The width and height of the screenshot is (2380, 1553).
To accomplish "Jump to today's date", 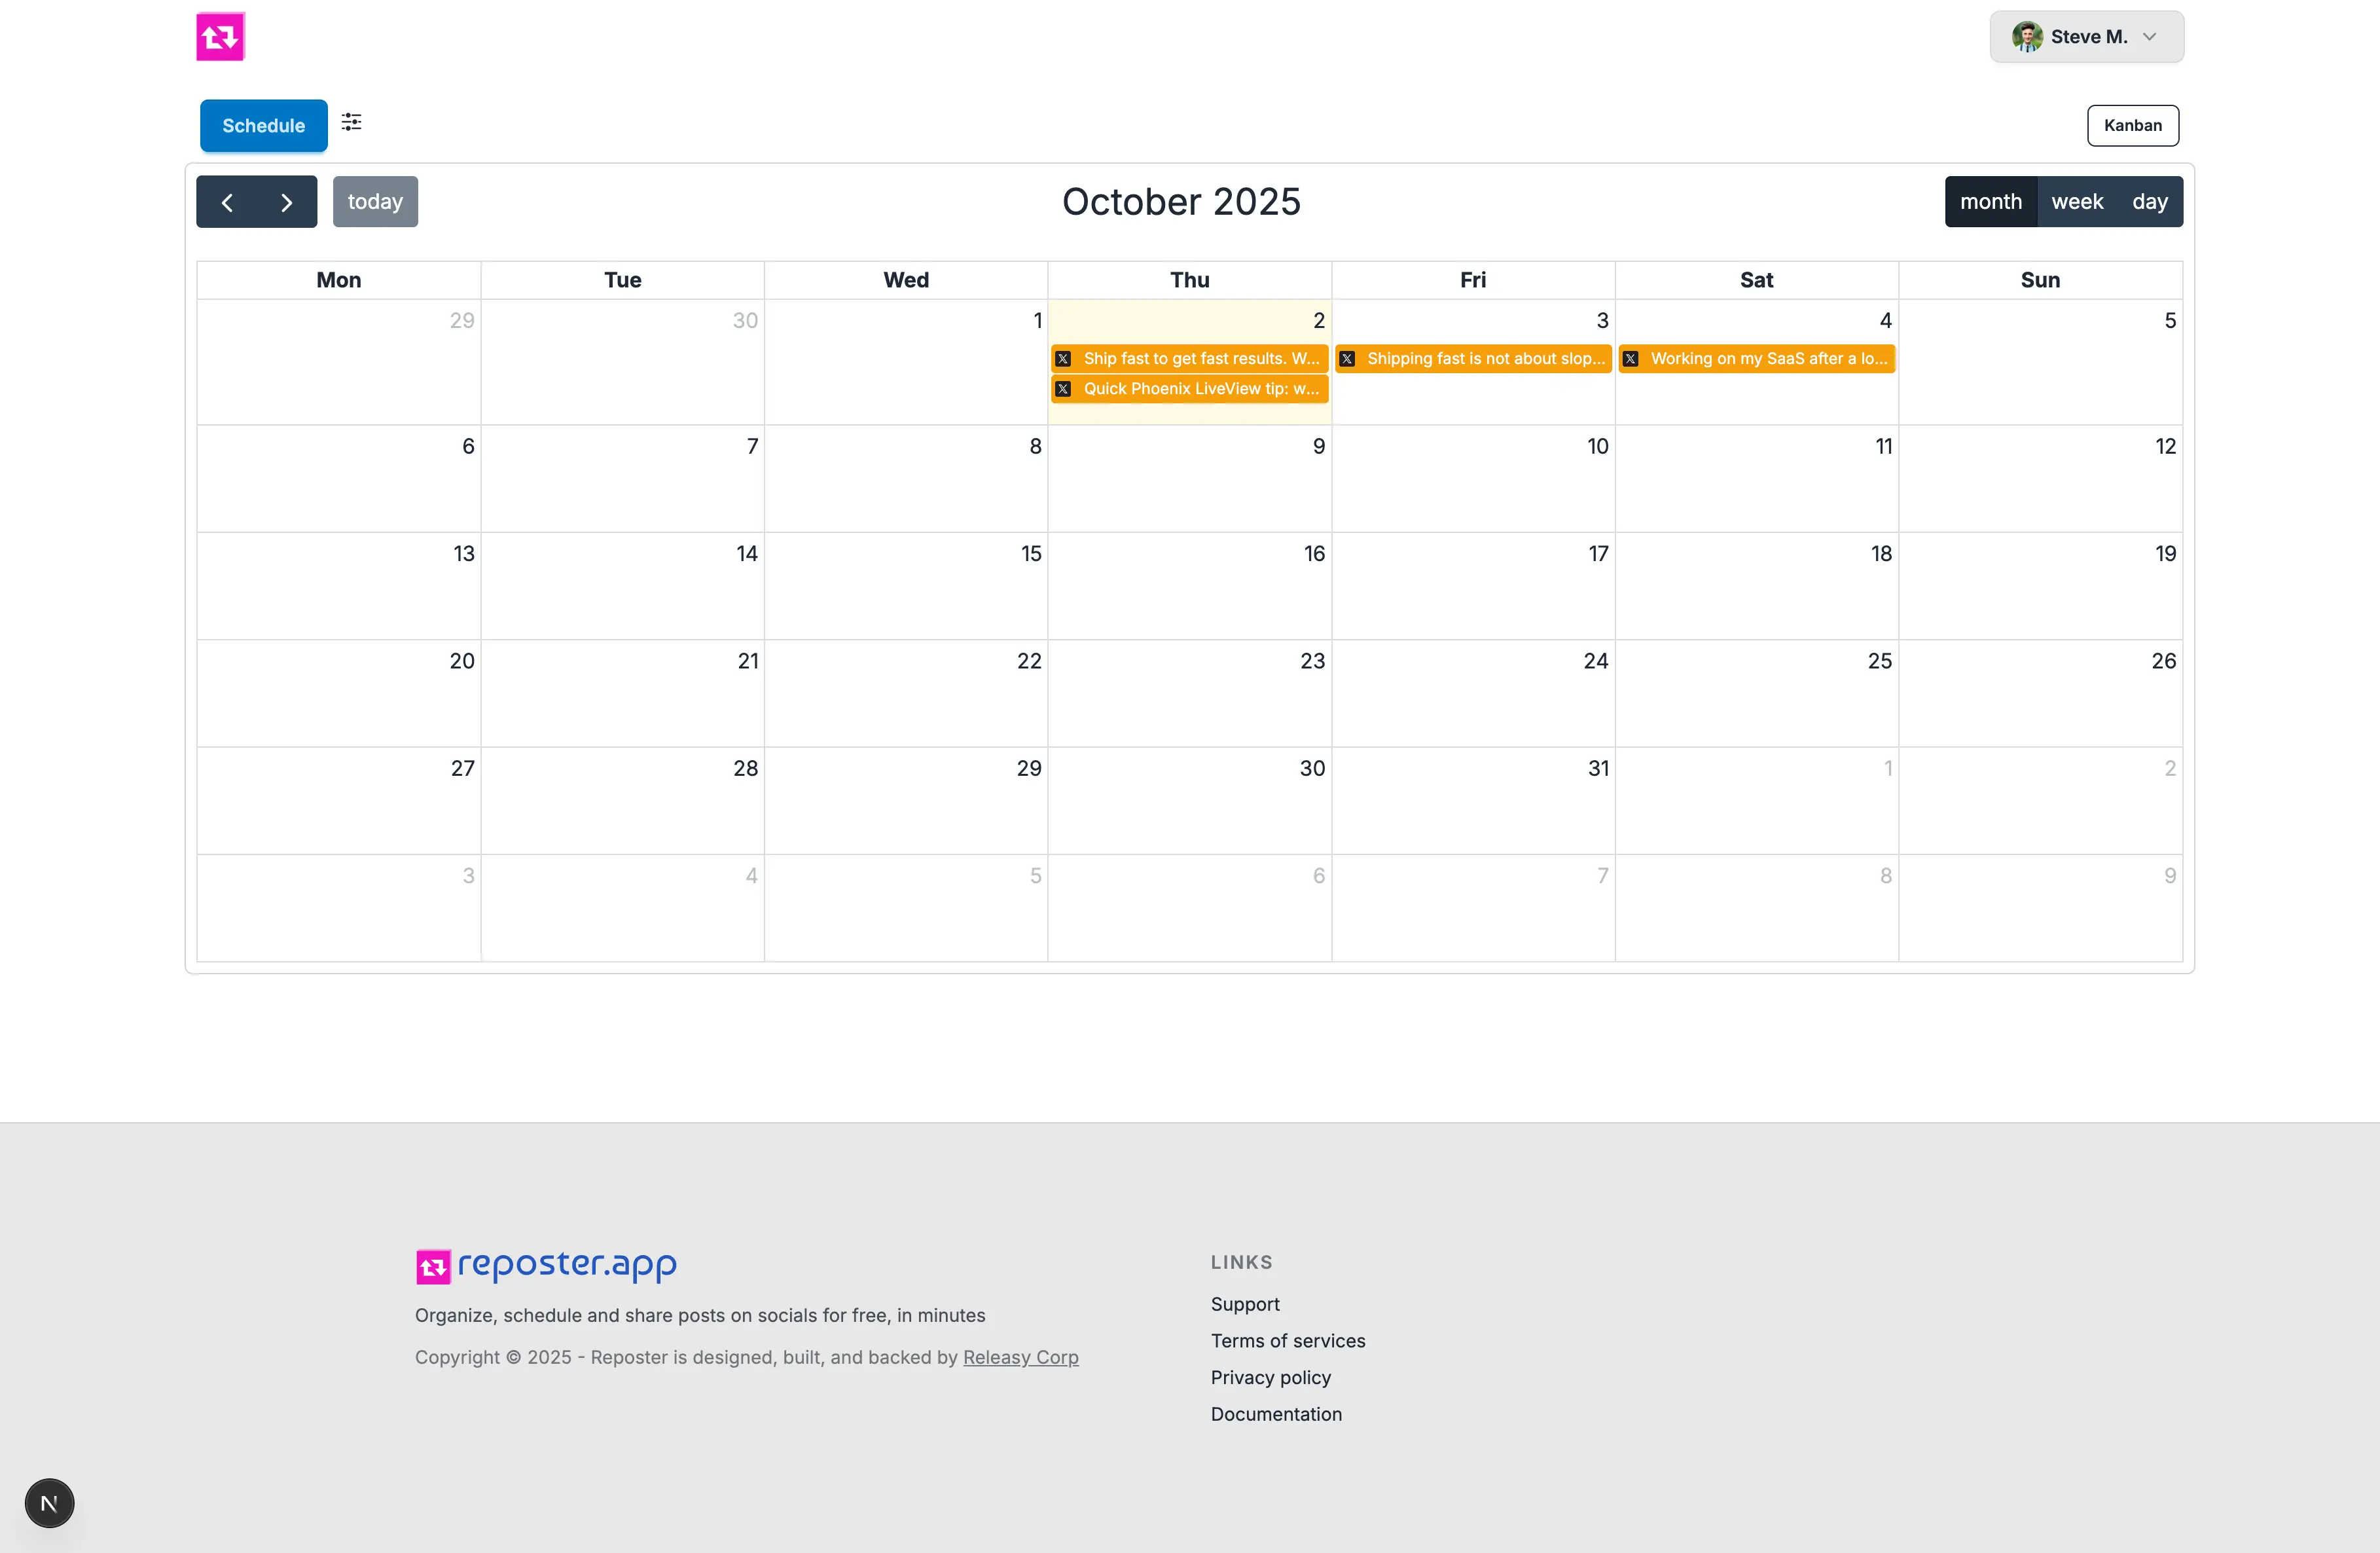I will tap(375, 202).
